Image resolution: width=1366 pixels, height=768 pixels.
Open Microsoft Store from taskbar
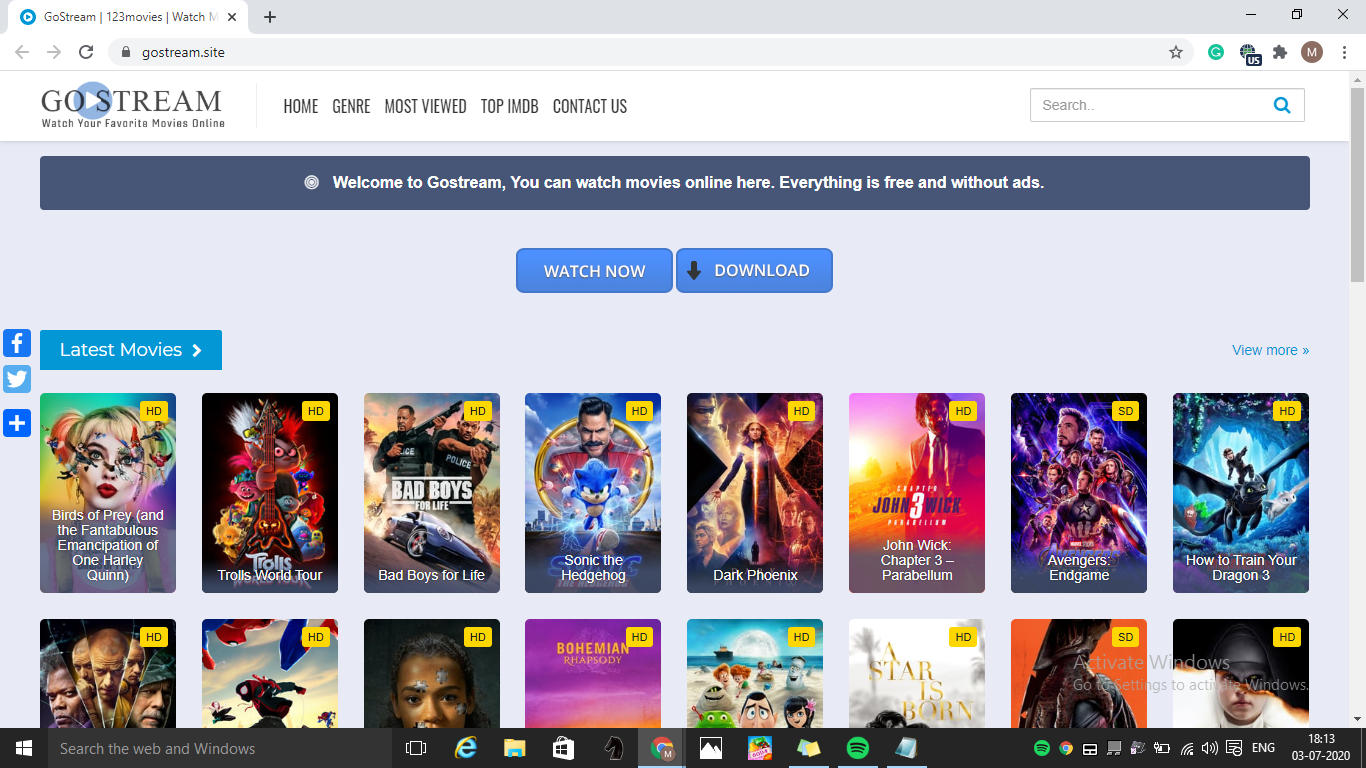[x=564, y=748]
